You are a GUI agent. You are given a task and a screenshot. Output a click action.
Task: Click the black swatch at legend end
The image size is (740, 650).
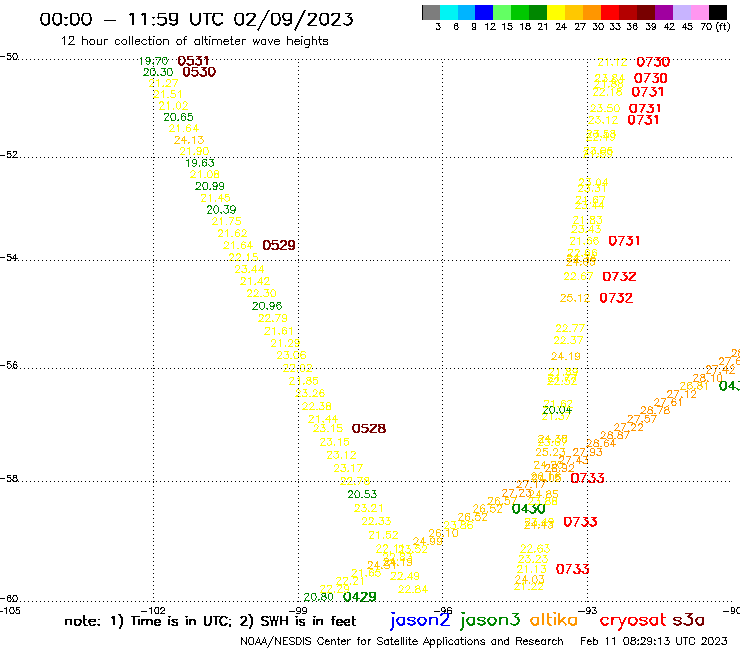point(717,12)
